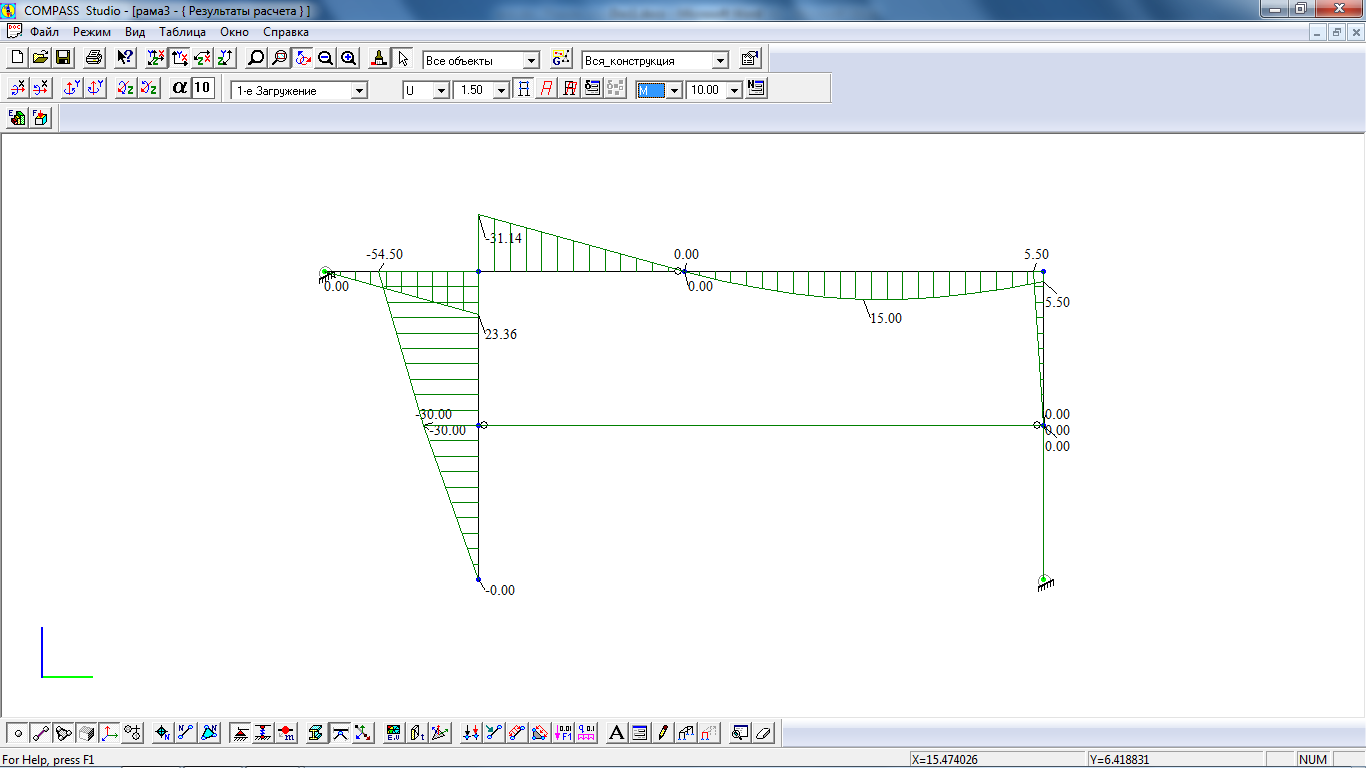Toggle the combined red-black frame button
Image resolution: width=1366 pixels, height=768 pixels.
pyautogui.click(x=569, y=88)
